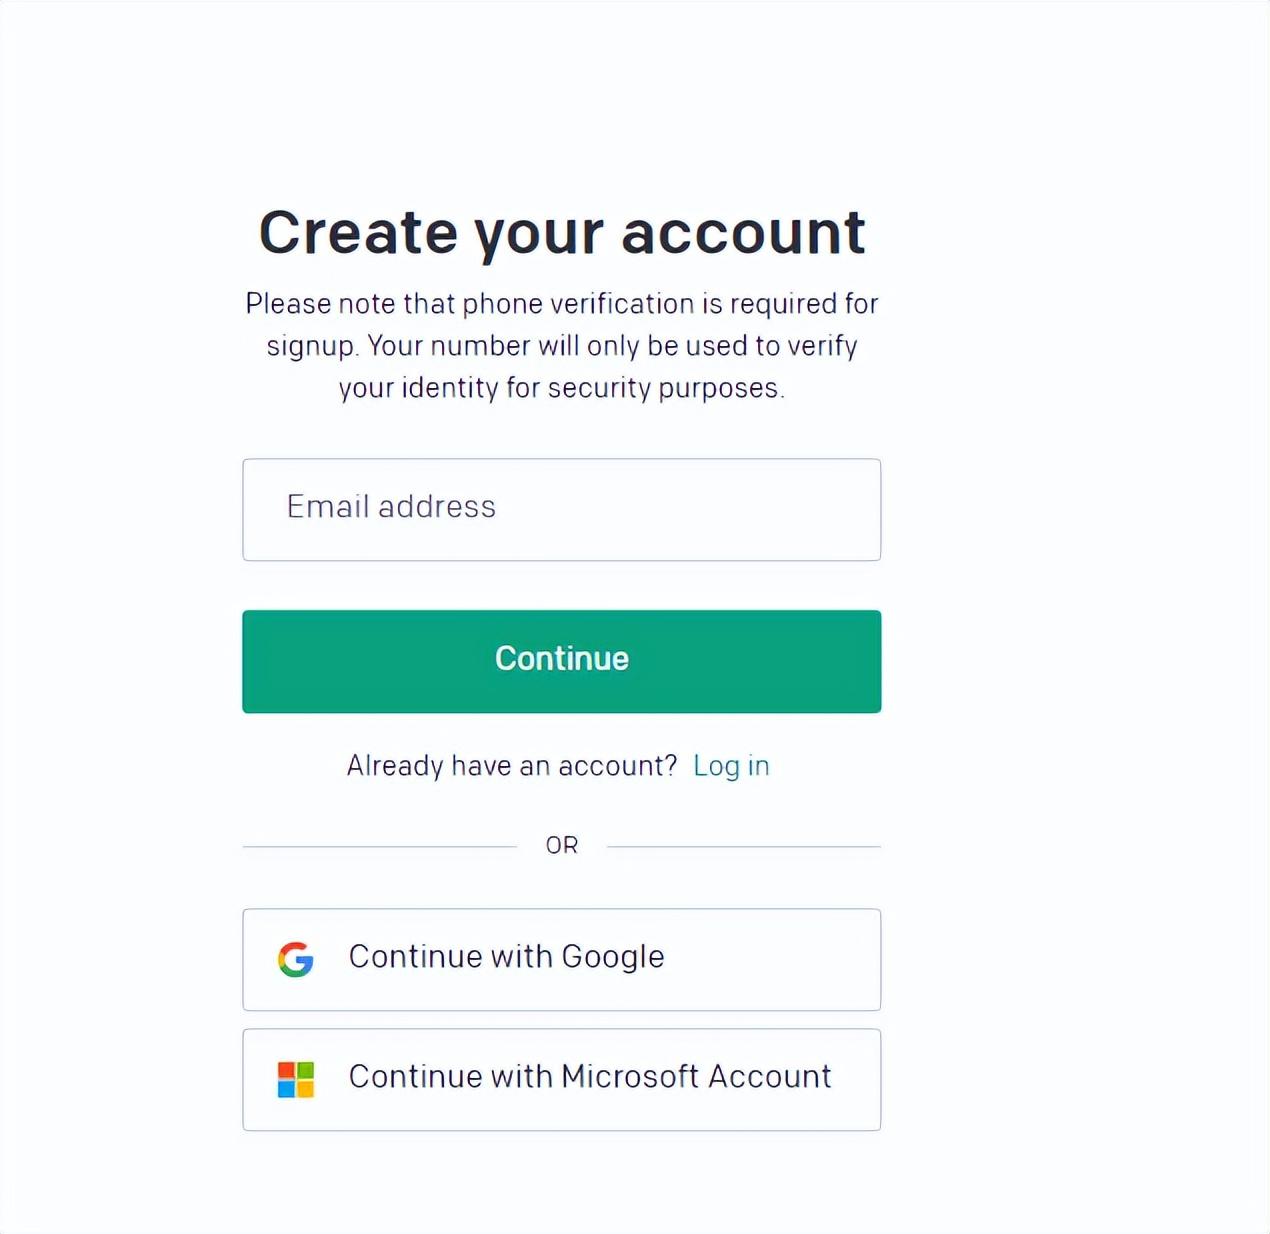Image resolution: width=1270 pixels, height=1234 pixels.
Task: Click the phone verification notice paragraph
Action: point(562,346)
